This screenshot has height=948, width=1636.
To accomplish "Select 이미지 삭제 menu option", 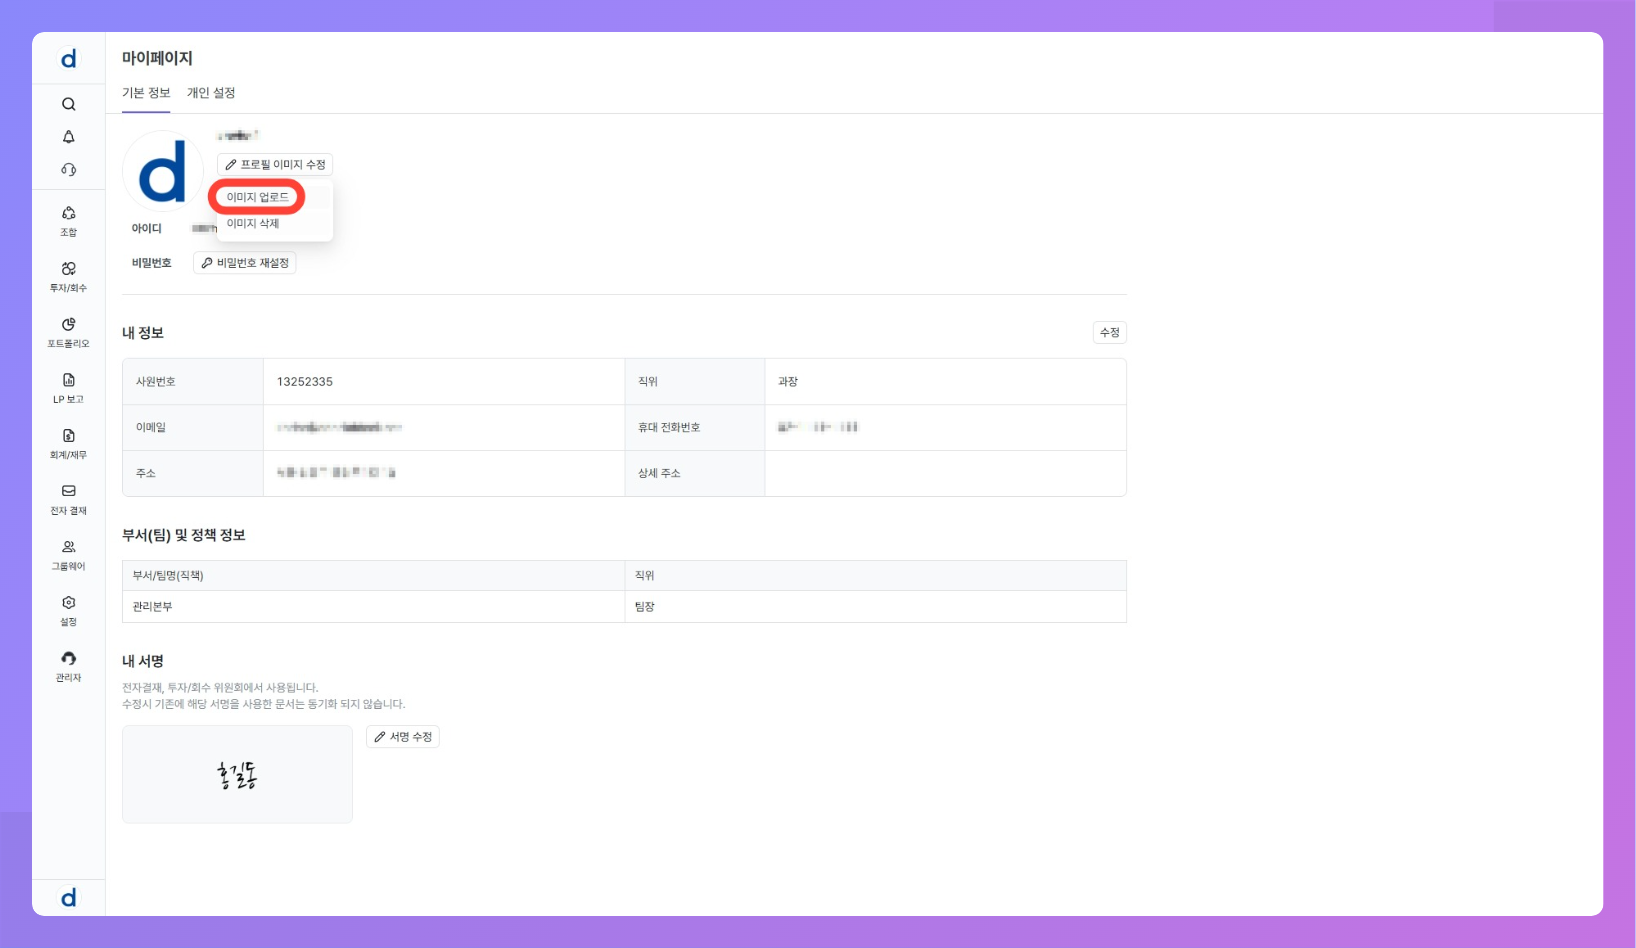I will click(x=253, y=224).
